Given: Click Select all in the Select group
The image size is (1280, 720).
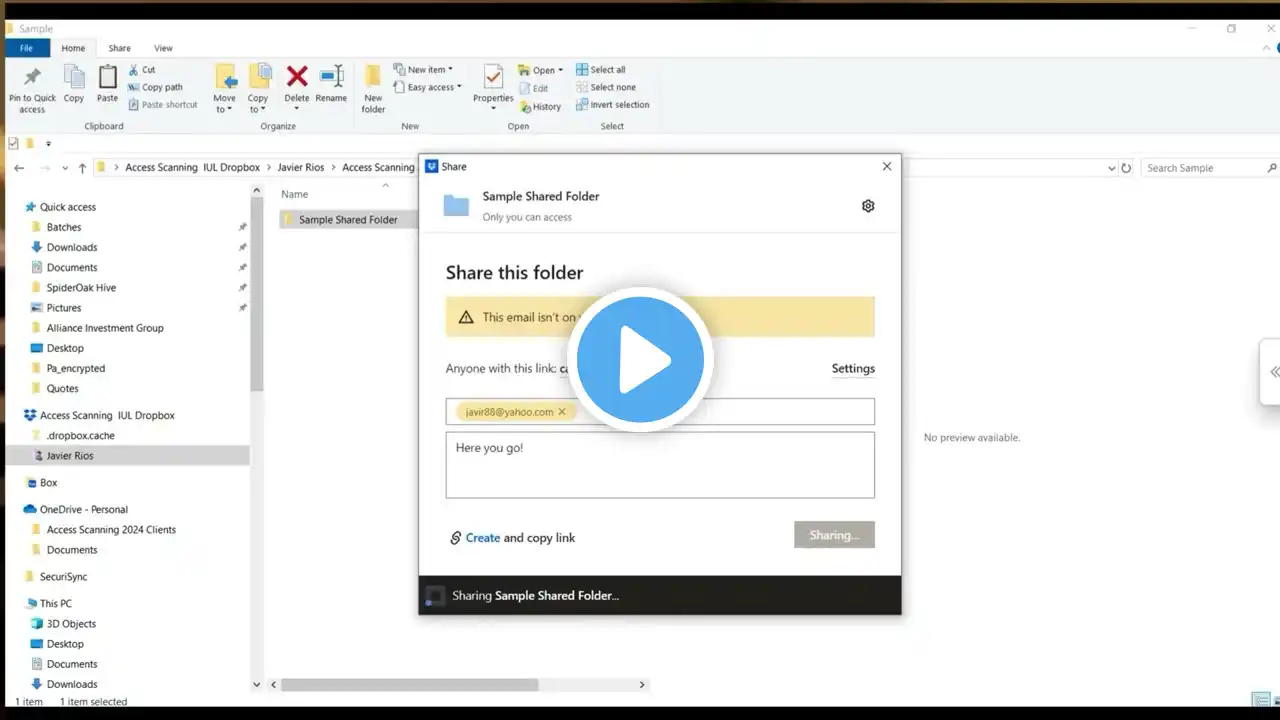Looking at the screenshot, I should point(601,70).
